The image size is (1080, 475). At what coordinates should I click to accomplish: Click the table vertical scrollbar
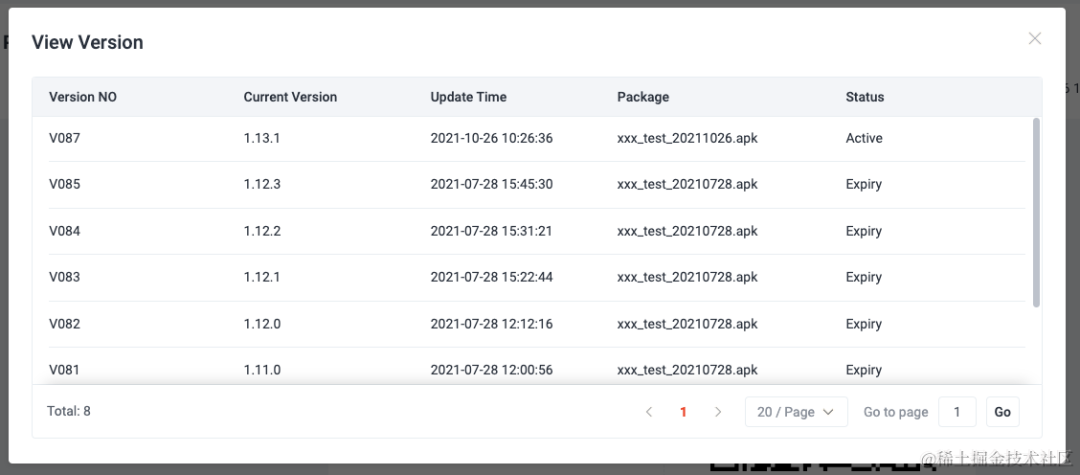tap(1036, 212)
